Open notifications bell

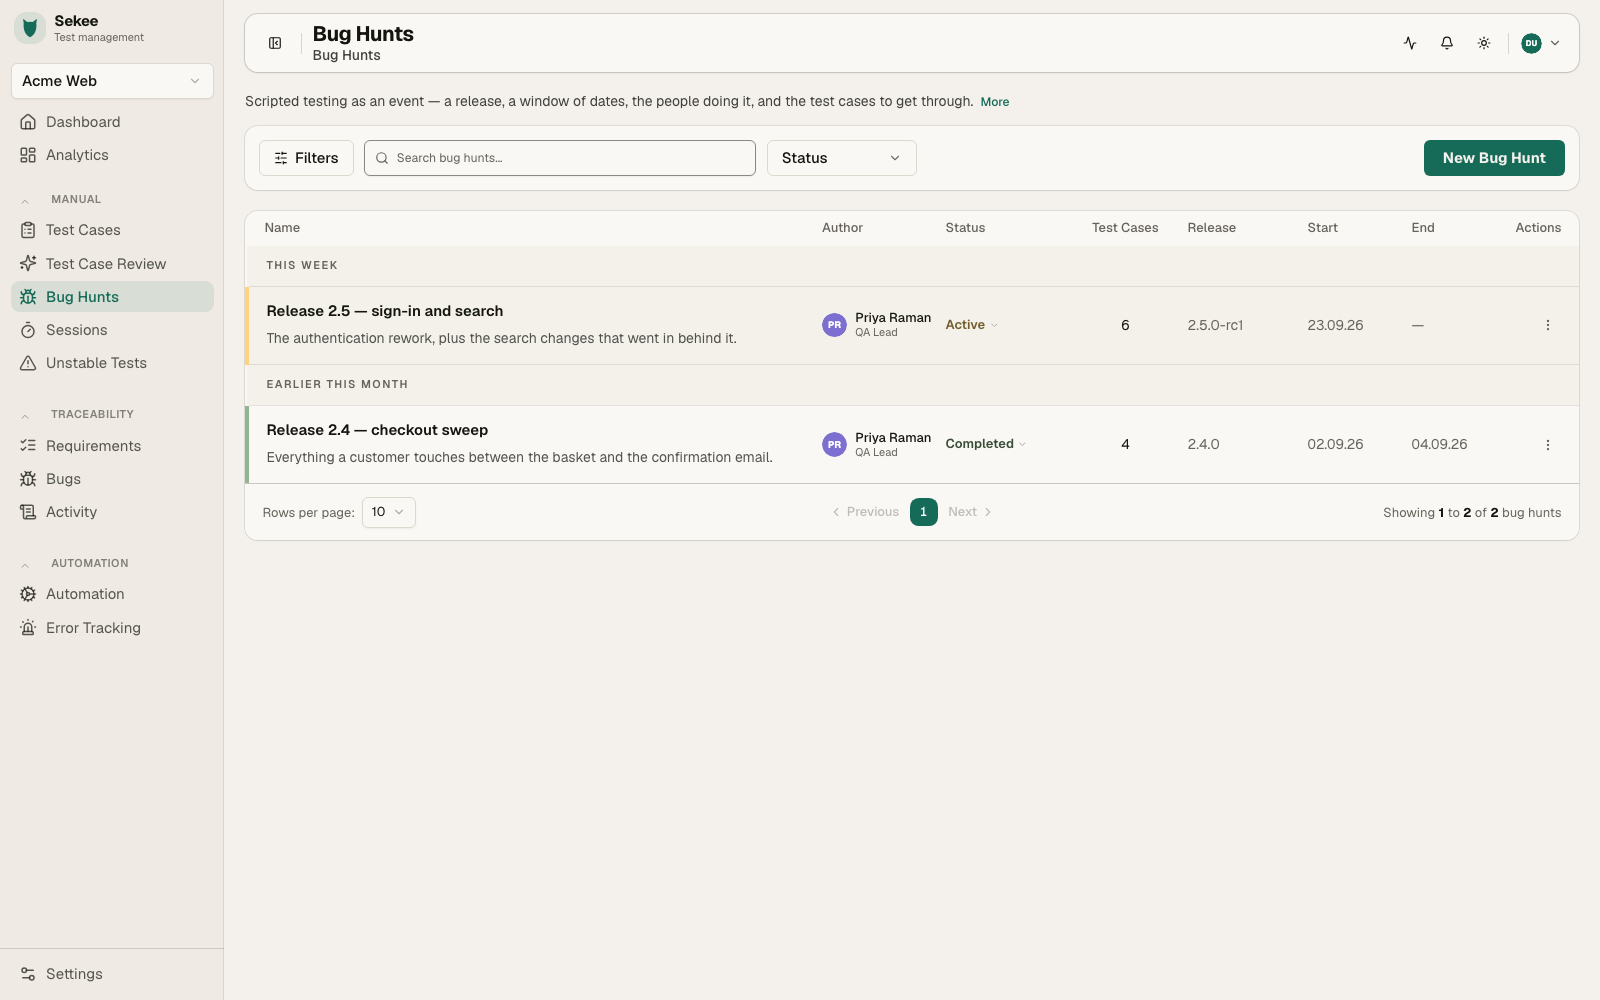tap(1447, 43)
